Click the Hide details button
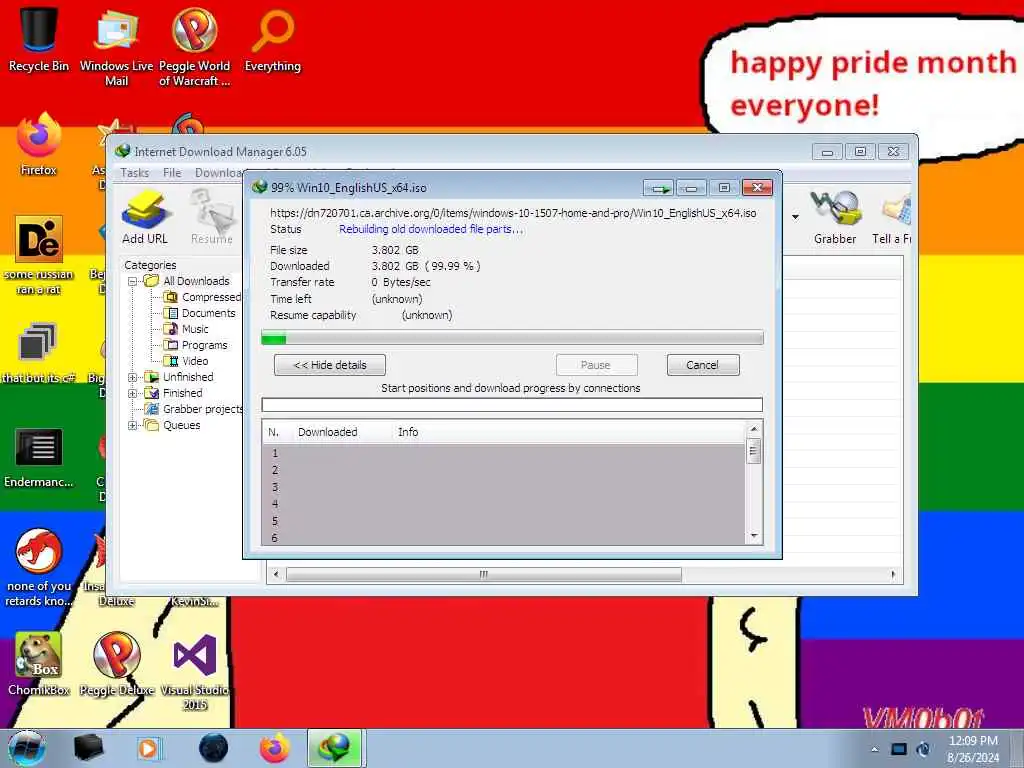Viewport: 1024px width, 768px height. (x=330, y=365)
